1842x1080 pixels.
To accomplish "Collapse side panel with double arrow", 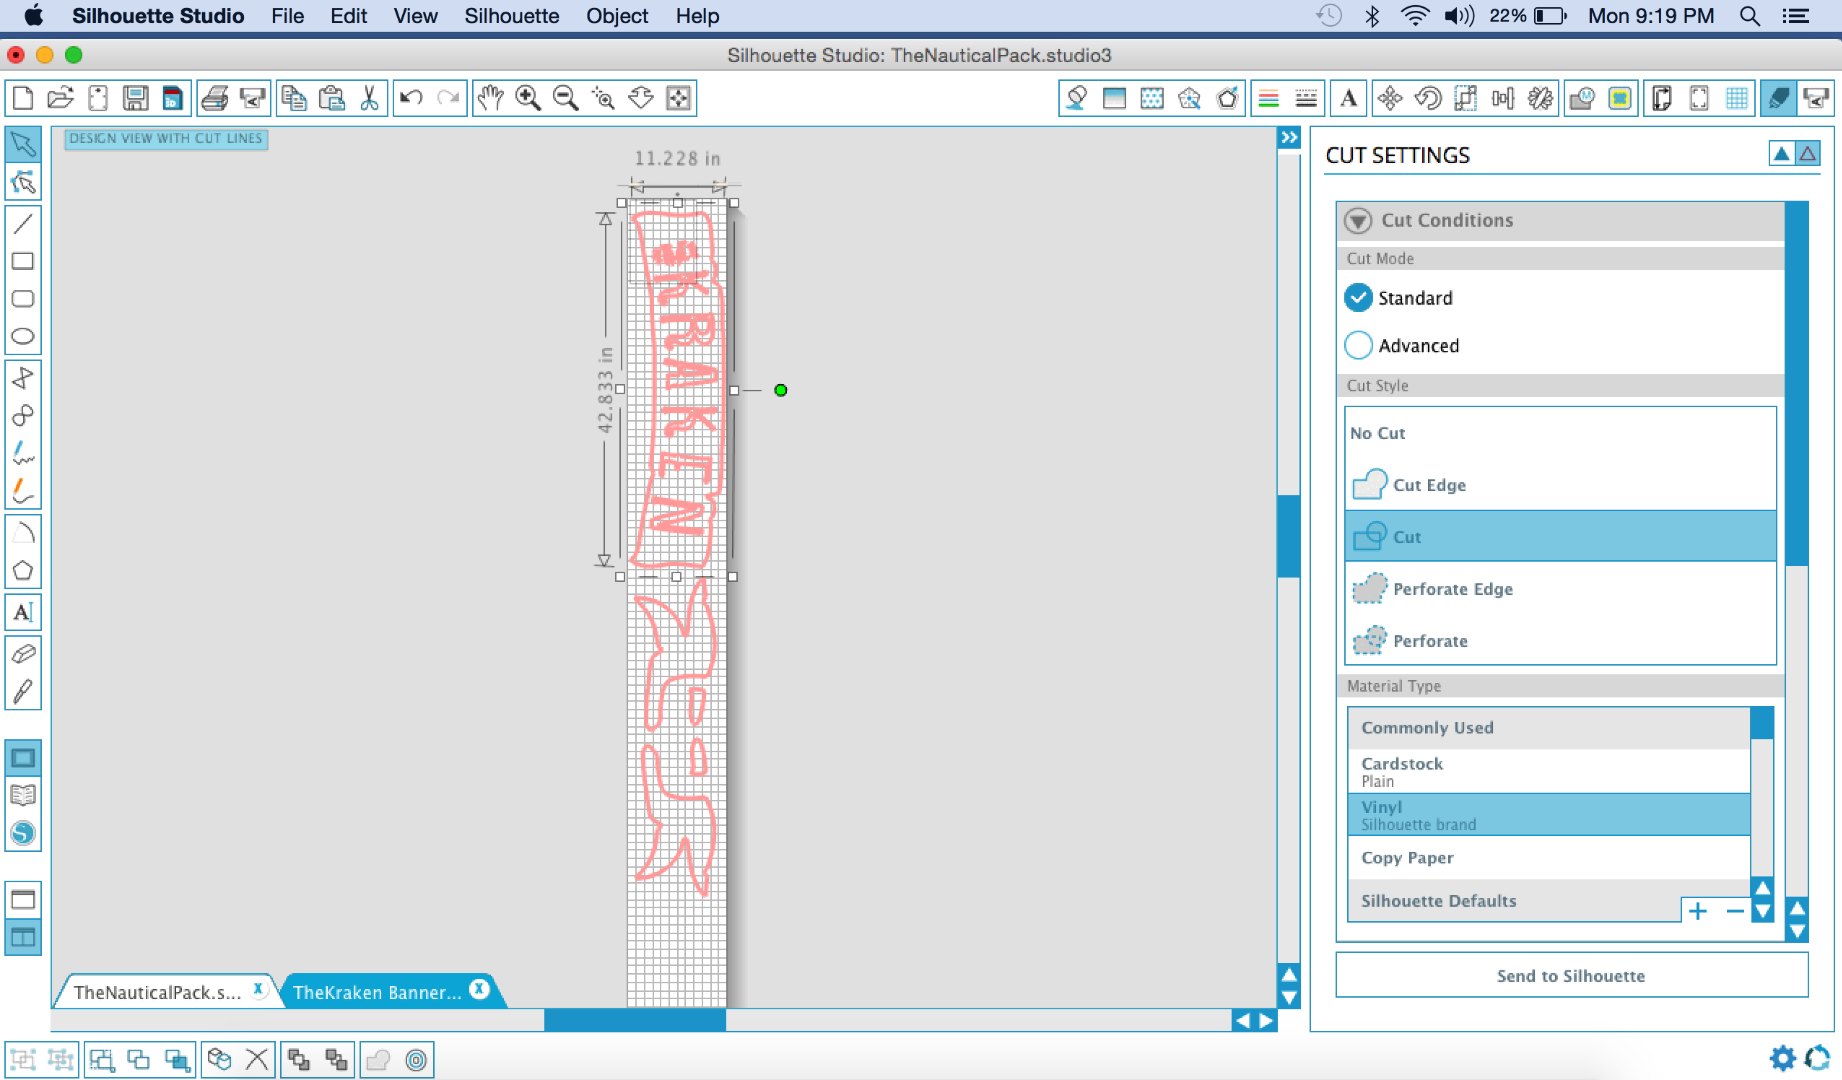I will coord(1289,138).
